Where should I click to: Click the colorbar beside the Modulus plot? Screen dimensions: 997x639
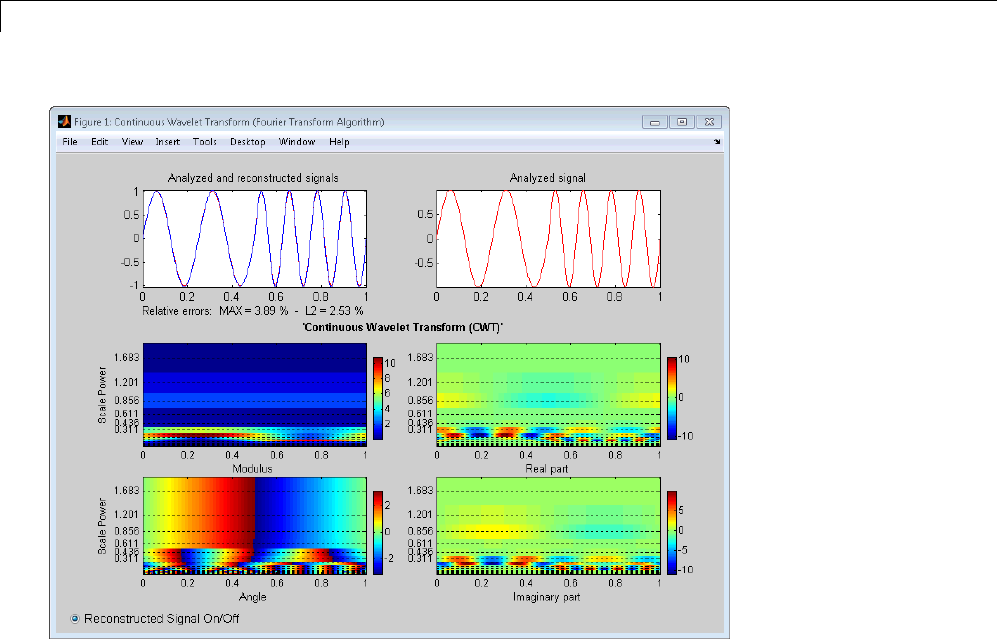(378, 399)
